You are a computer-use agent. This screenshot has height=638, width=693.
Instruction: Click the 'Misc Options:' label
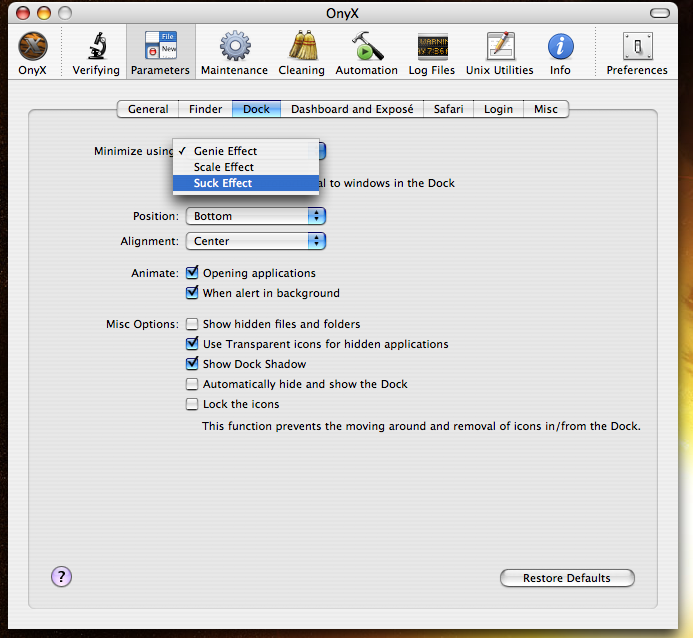click(x=142, y=324)
